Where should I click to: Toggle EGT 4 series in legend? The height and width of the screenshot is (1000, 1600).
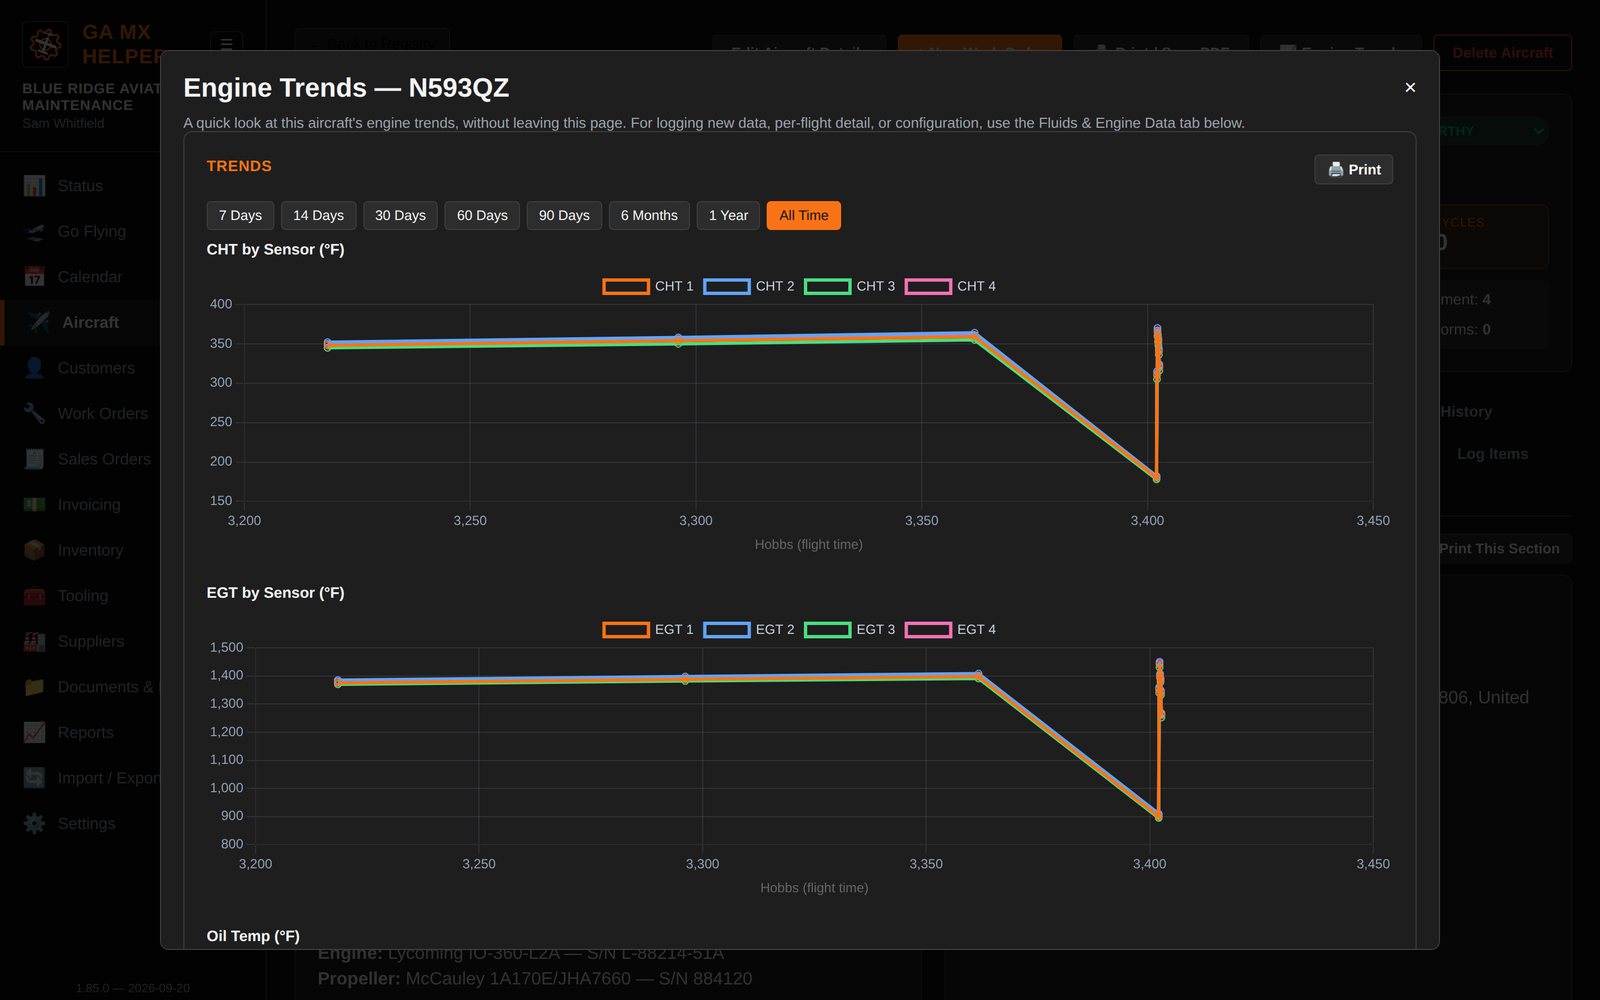pyautogui.click(x=951, y=629)
